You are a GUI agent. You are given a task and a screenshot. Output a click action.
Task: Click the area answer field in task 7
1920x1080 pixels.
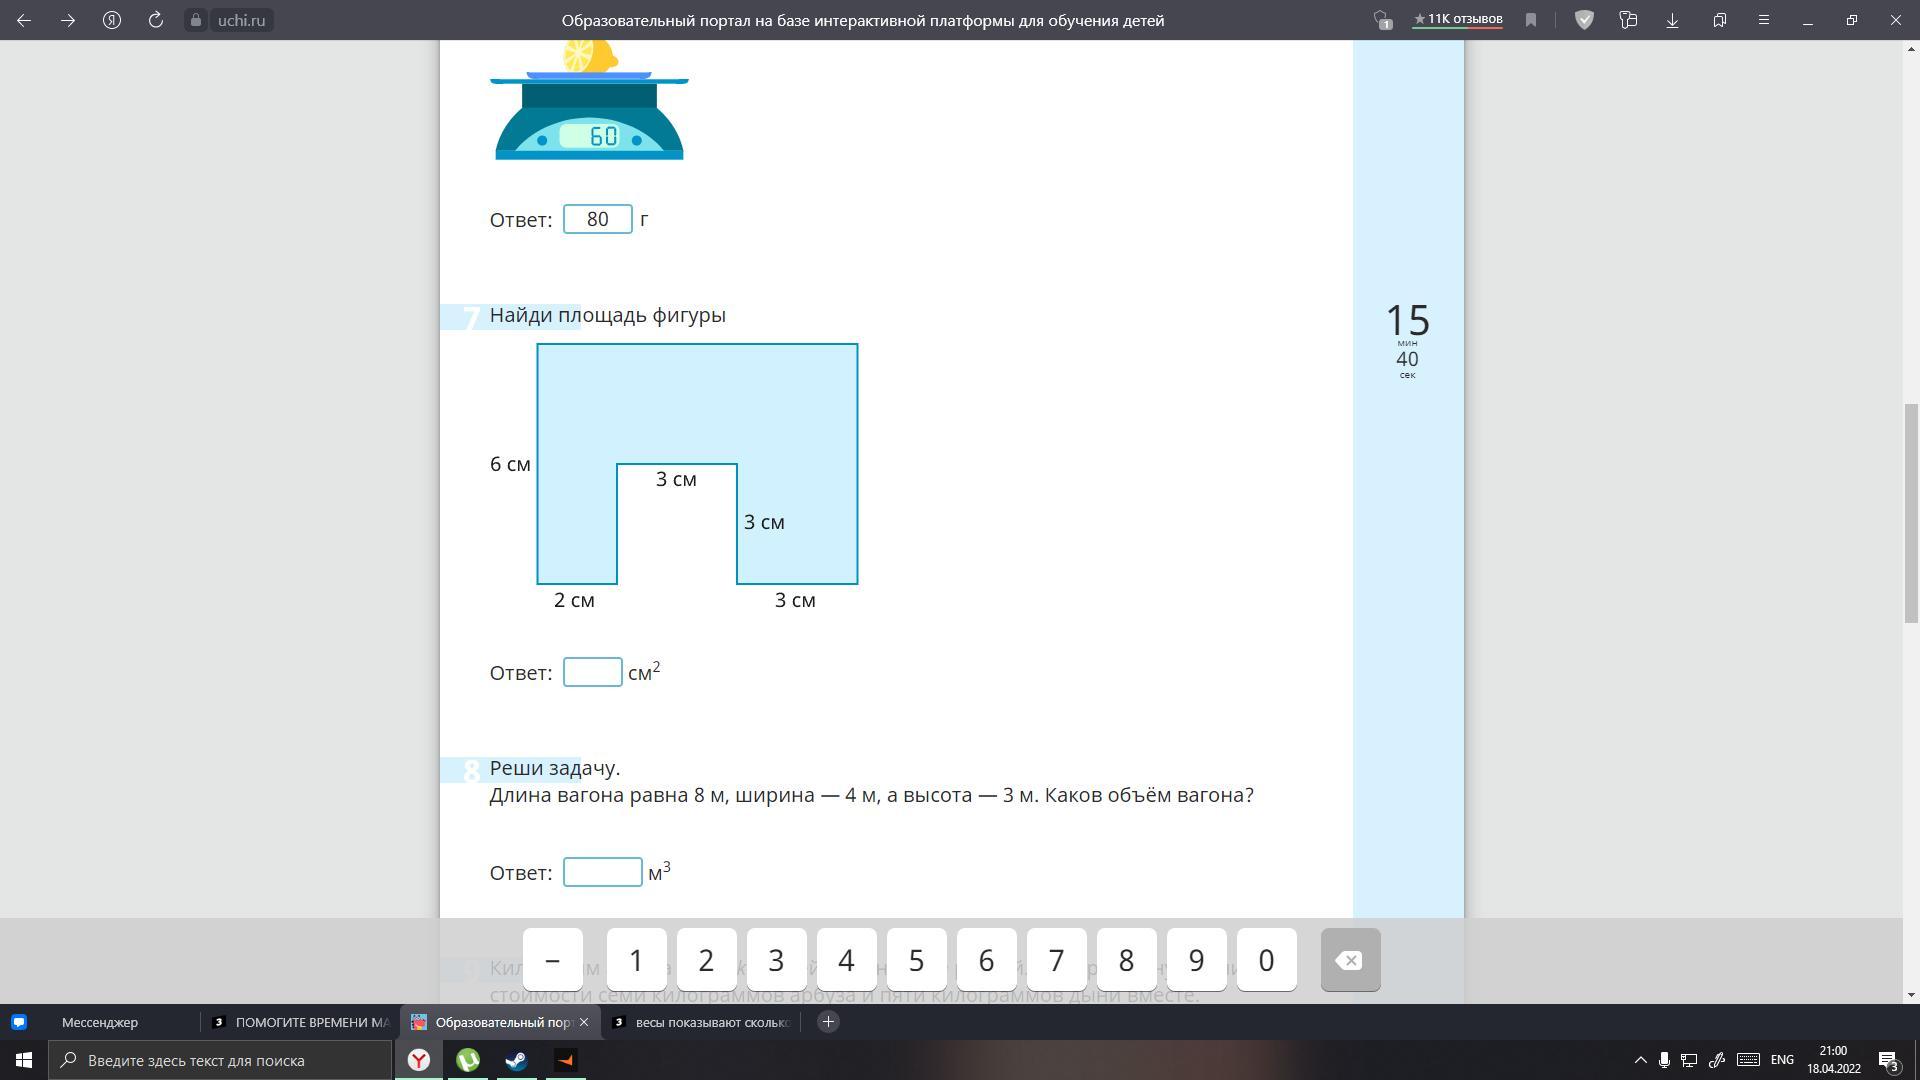592,672
